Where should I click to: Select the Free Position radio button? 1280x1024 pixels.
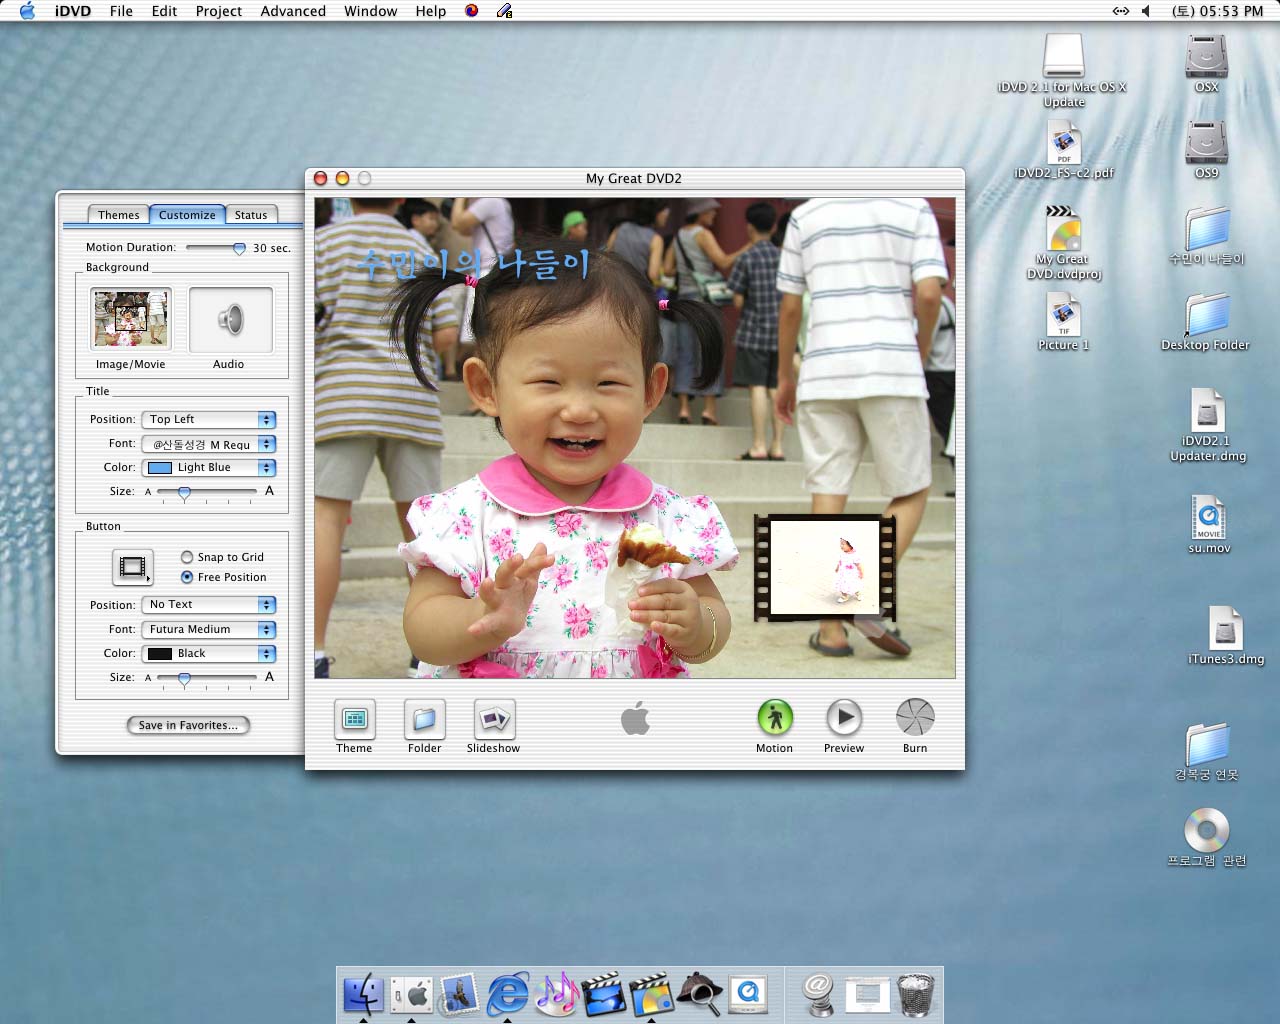click(x=187, y=577)
